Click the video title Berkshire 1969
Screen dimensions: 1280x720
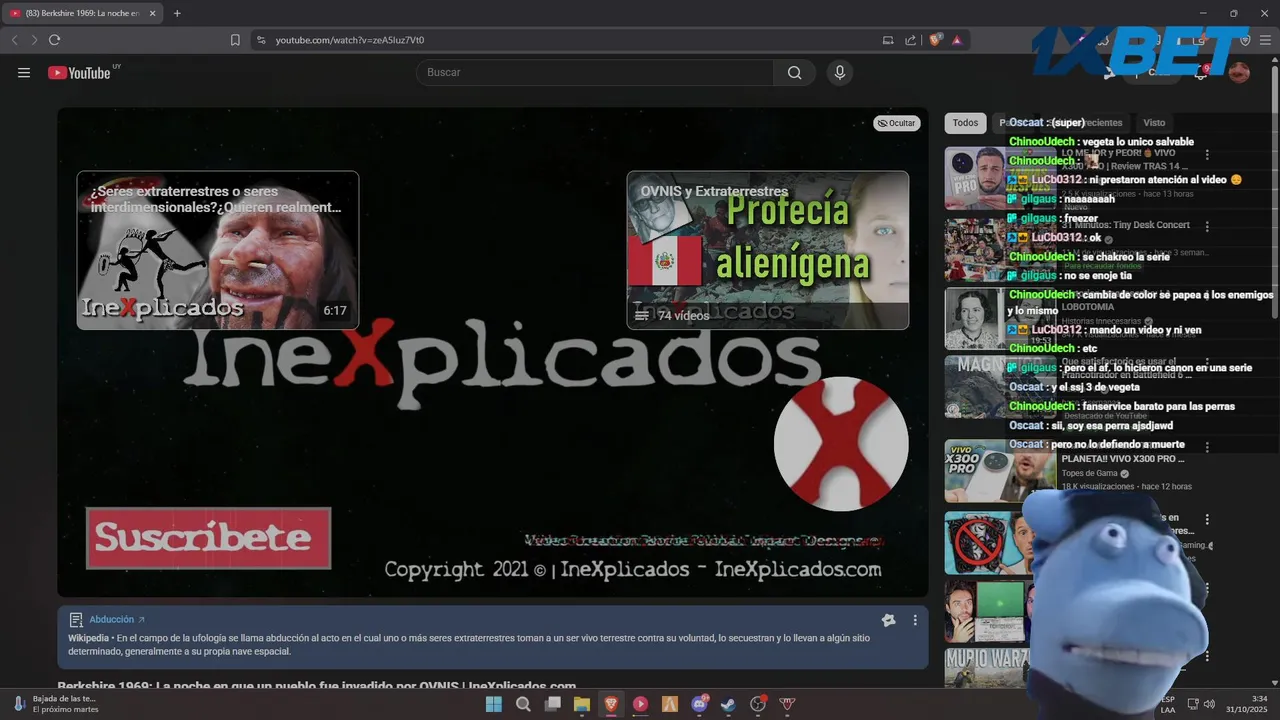coord(317,686)
